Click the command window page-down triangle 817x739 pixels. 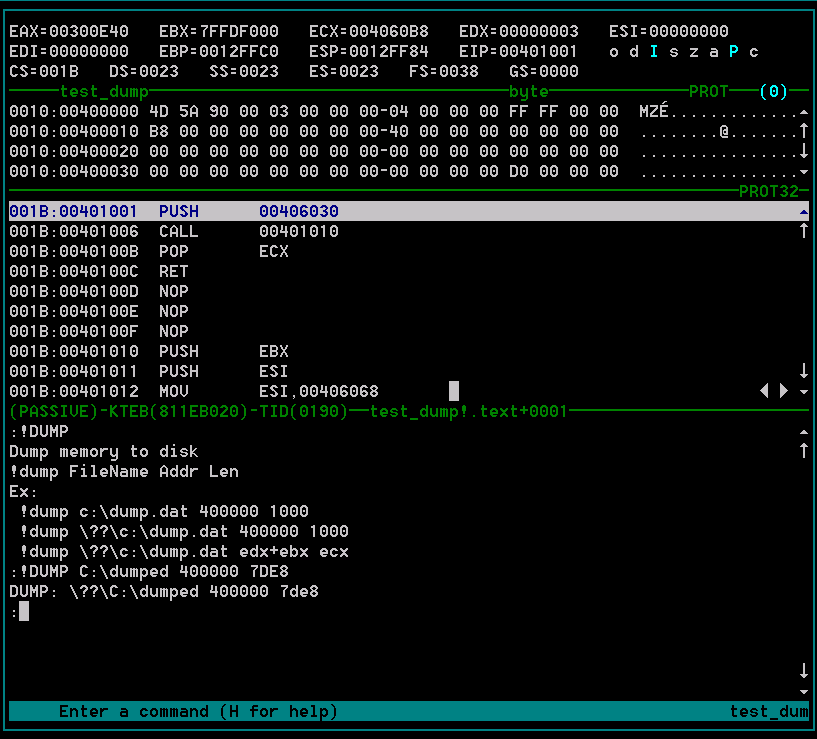(x=804, y=691)
